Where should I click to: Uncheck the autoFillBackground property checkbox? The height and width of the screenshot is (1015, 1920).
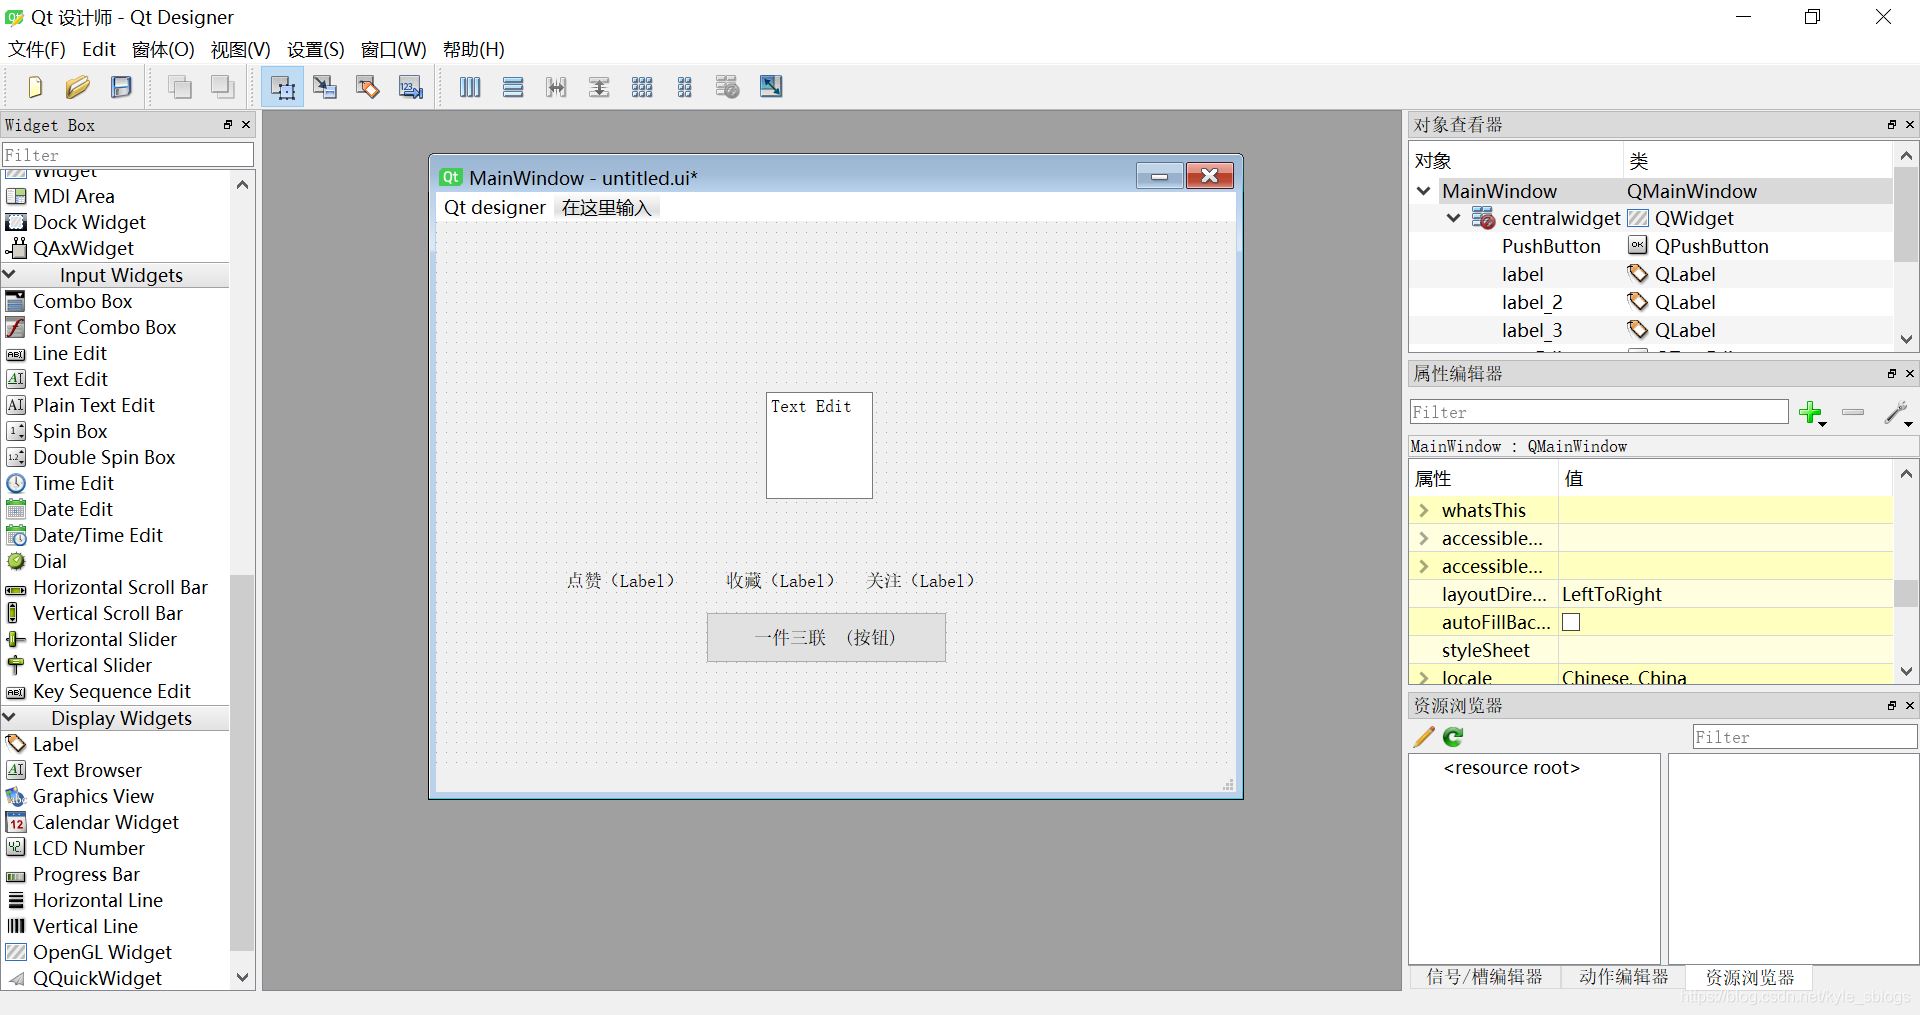1571,622
